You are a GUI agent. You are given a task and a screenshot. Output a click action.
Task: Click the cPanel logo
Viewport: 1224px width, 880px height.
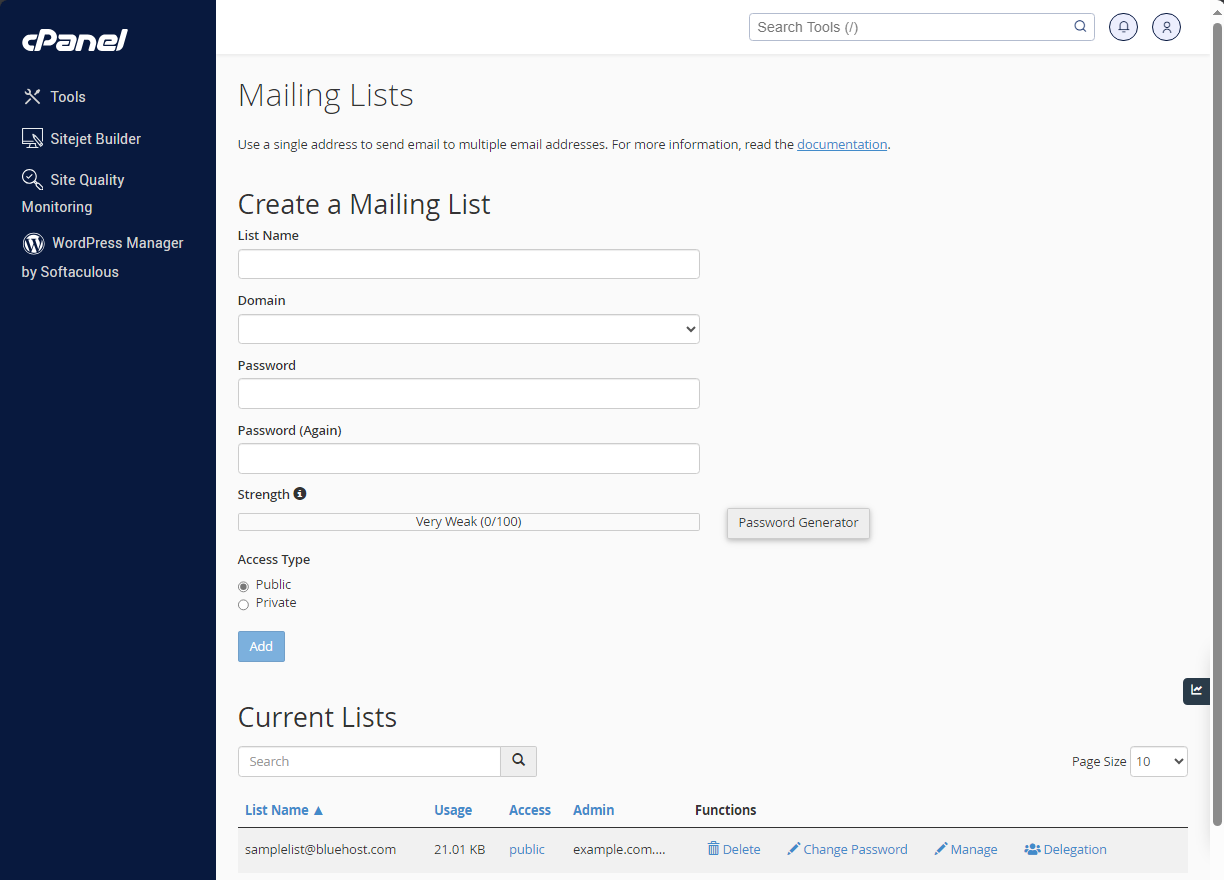[x=74, y=40]
